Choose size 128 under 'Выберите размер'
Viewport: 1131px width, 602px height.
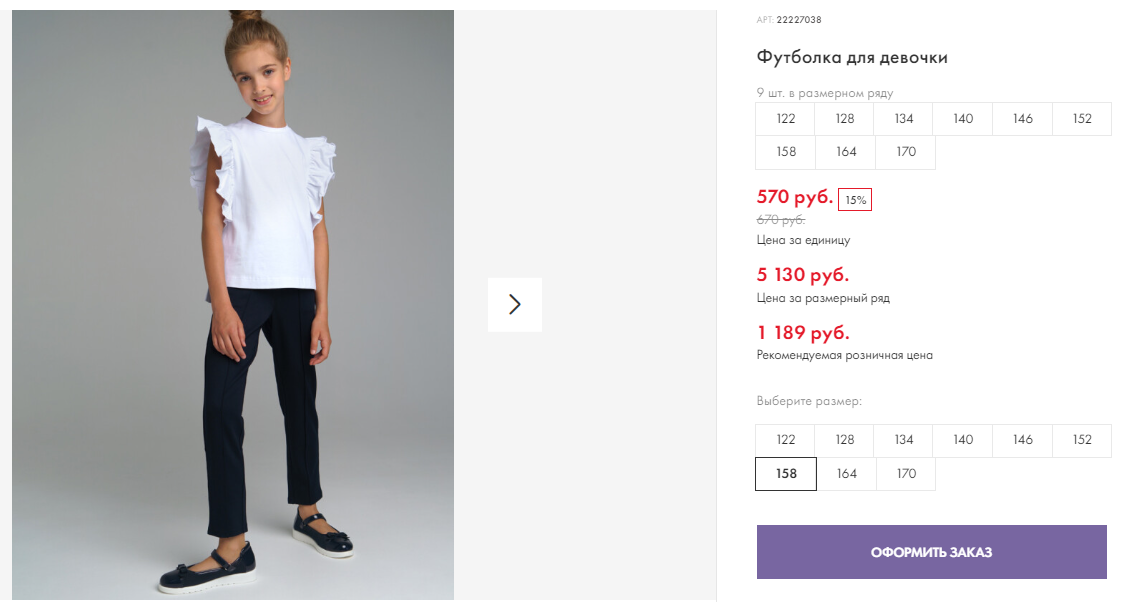[845, 440]
